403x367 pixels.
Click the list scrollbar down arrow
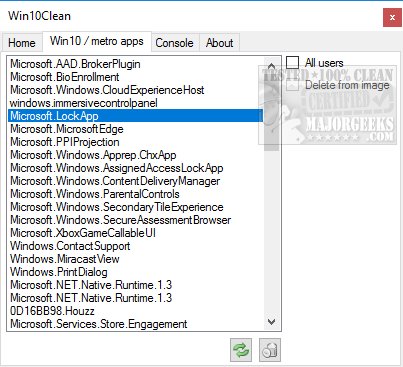pyautogui.click(x=272, y=322)
